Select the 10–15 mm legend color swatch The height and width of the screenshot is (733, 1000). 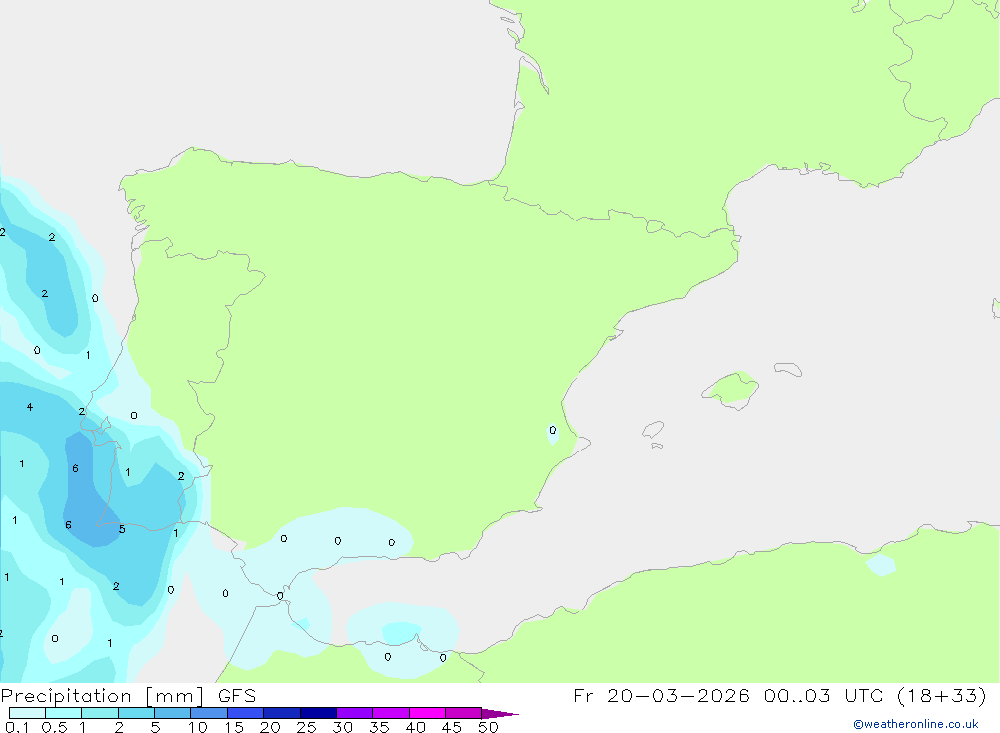[209, 713]
